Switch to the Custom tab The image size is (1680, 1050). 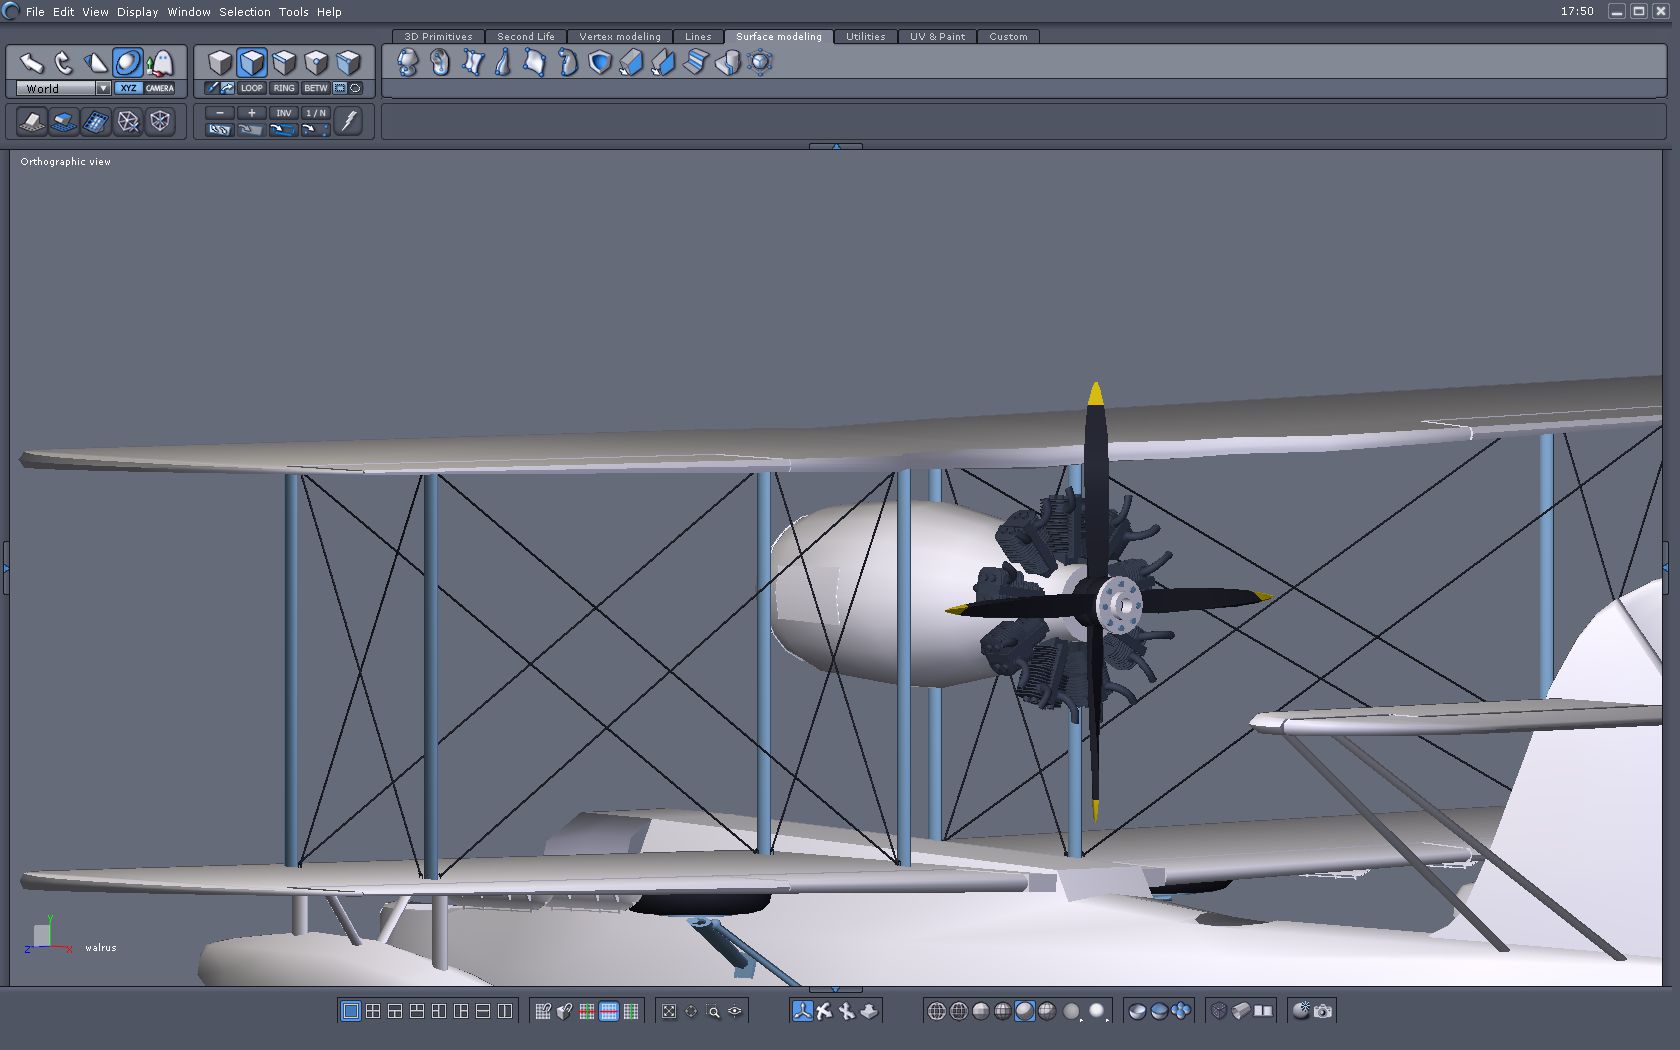pos(1008,36)
